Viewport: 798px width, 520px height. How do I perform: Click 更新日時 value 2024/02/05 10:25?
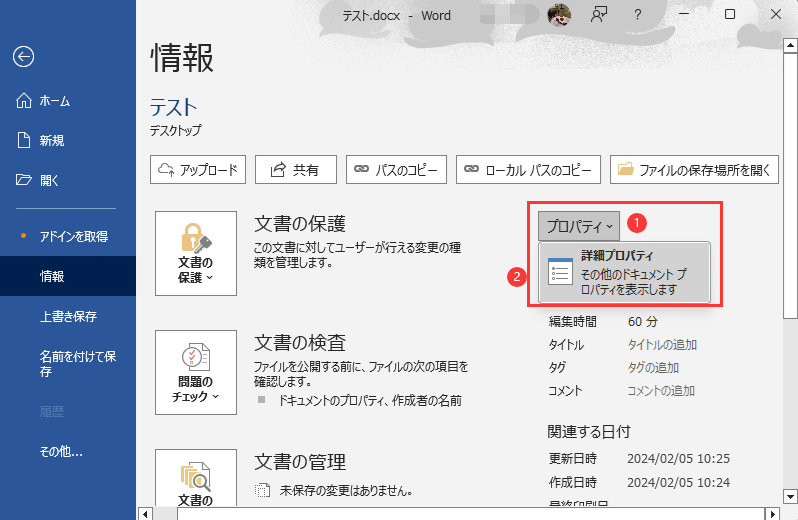678,458
